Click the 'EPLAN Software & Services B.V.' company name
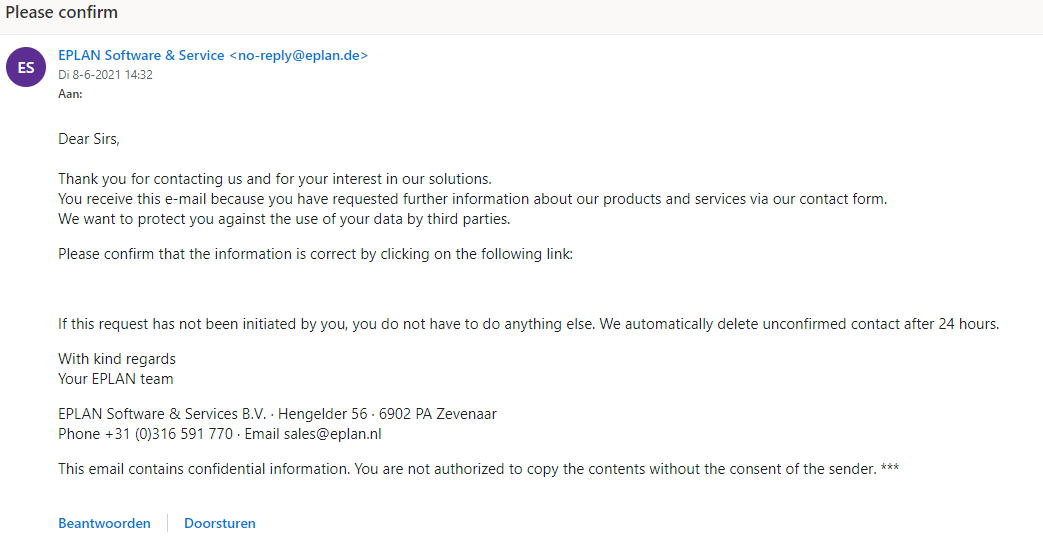 coord(162,414)
